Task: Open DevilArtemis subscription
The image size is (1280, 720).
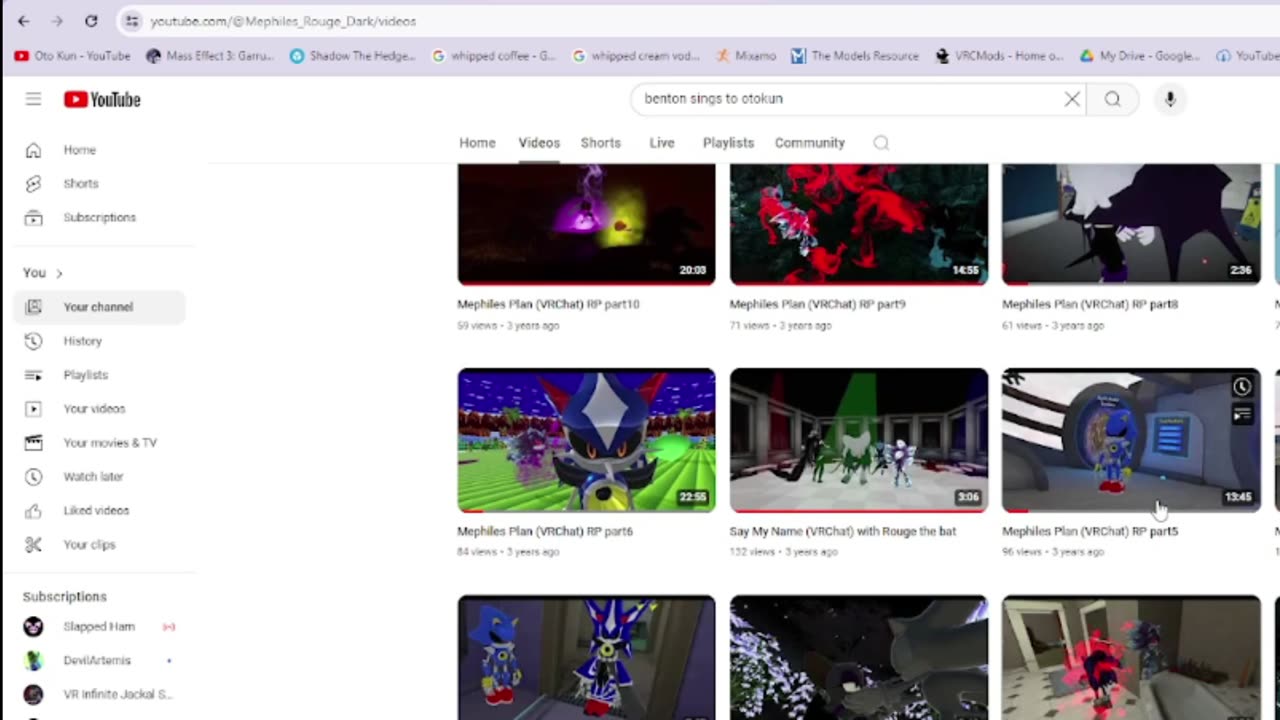Action: [x=99, y=661]
